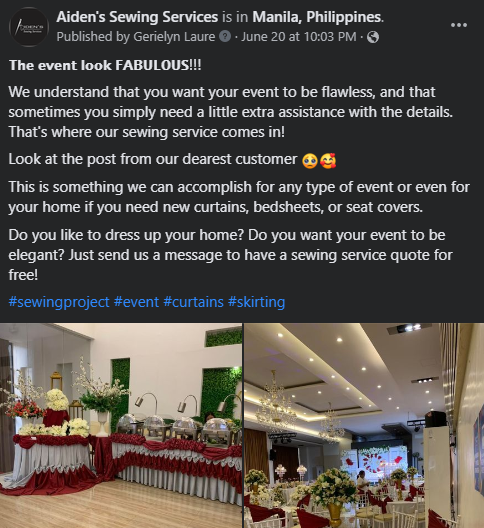Open the event hall chandelier photo
Screen dimensions: 484x528
pyautogui.click(x=364, y=426)
